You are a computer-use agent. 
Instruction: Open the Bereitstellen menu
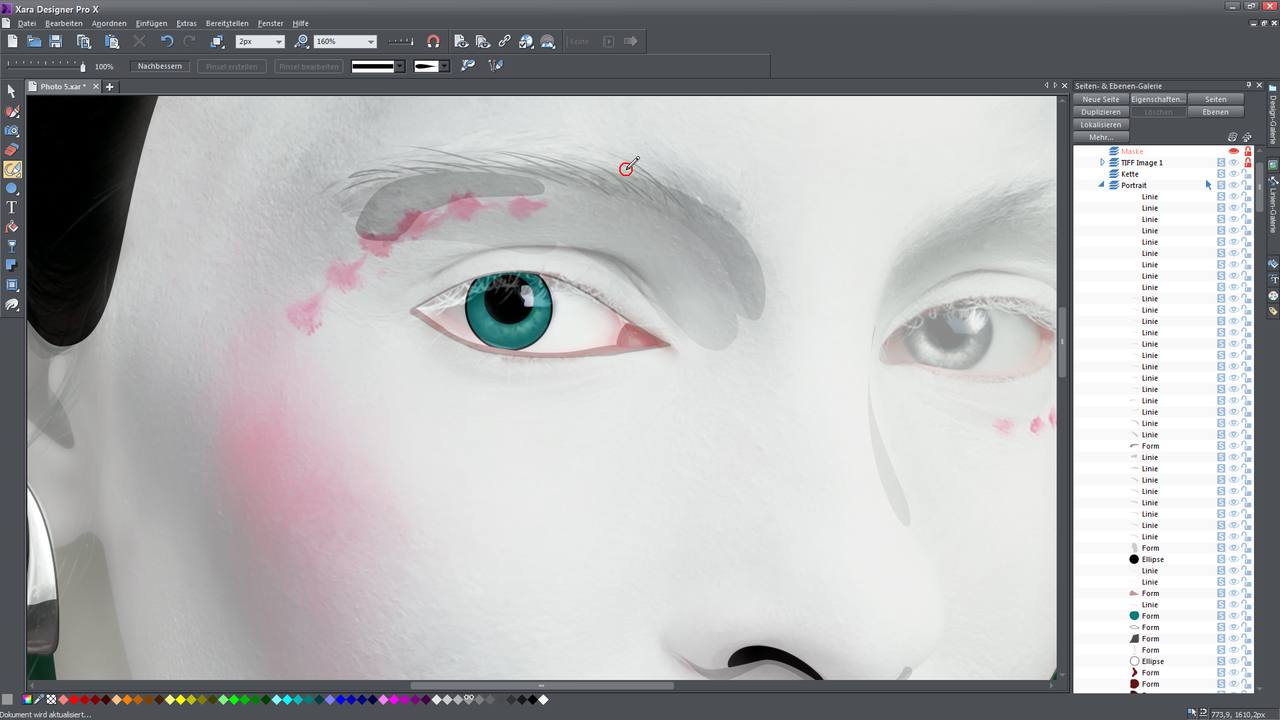[228, 23]
